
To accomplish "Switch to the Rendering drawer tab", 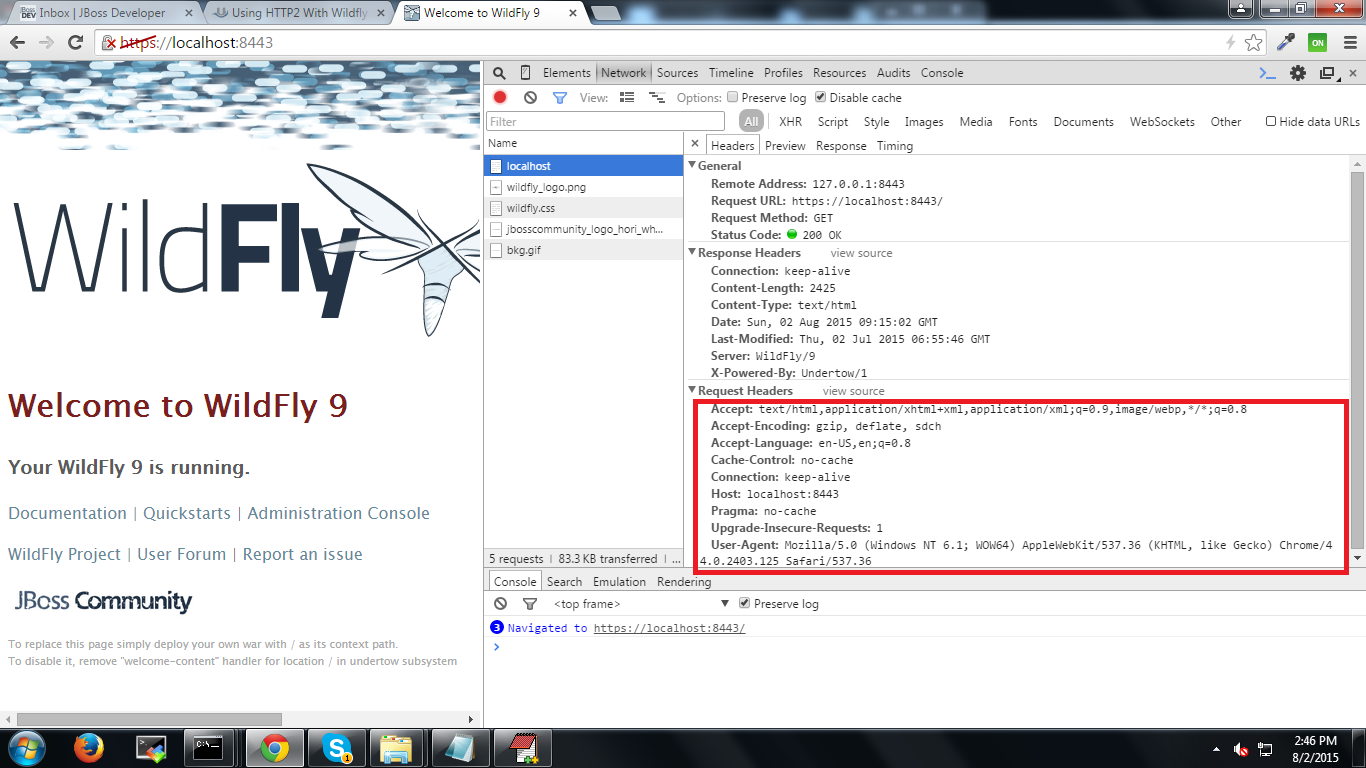I will pos(684,582).
